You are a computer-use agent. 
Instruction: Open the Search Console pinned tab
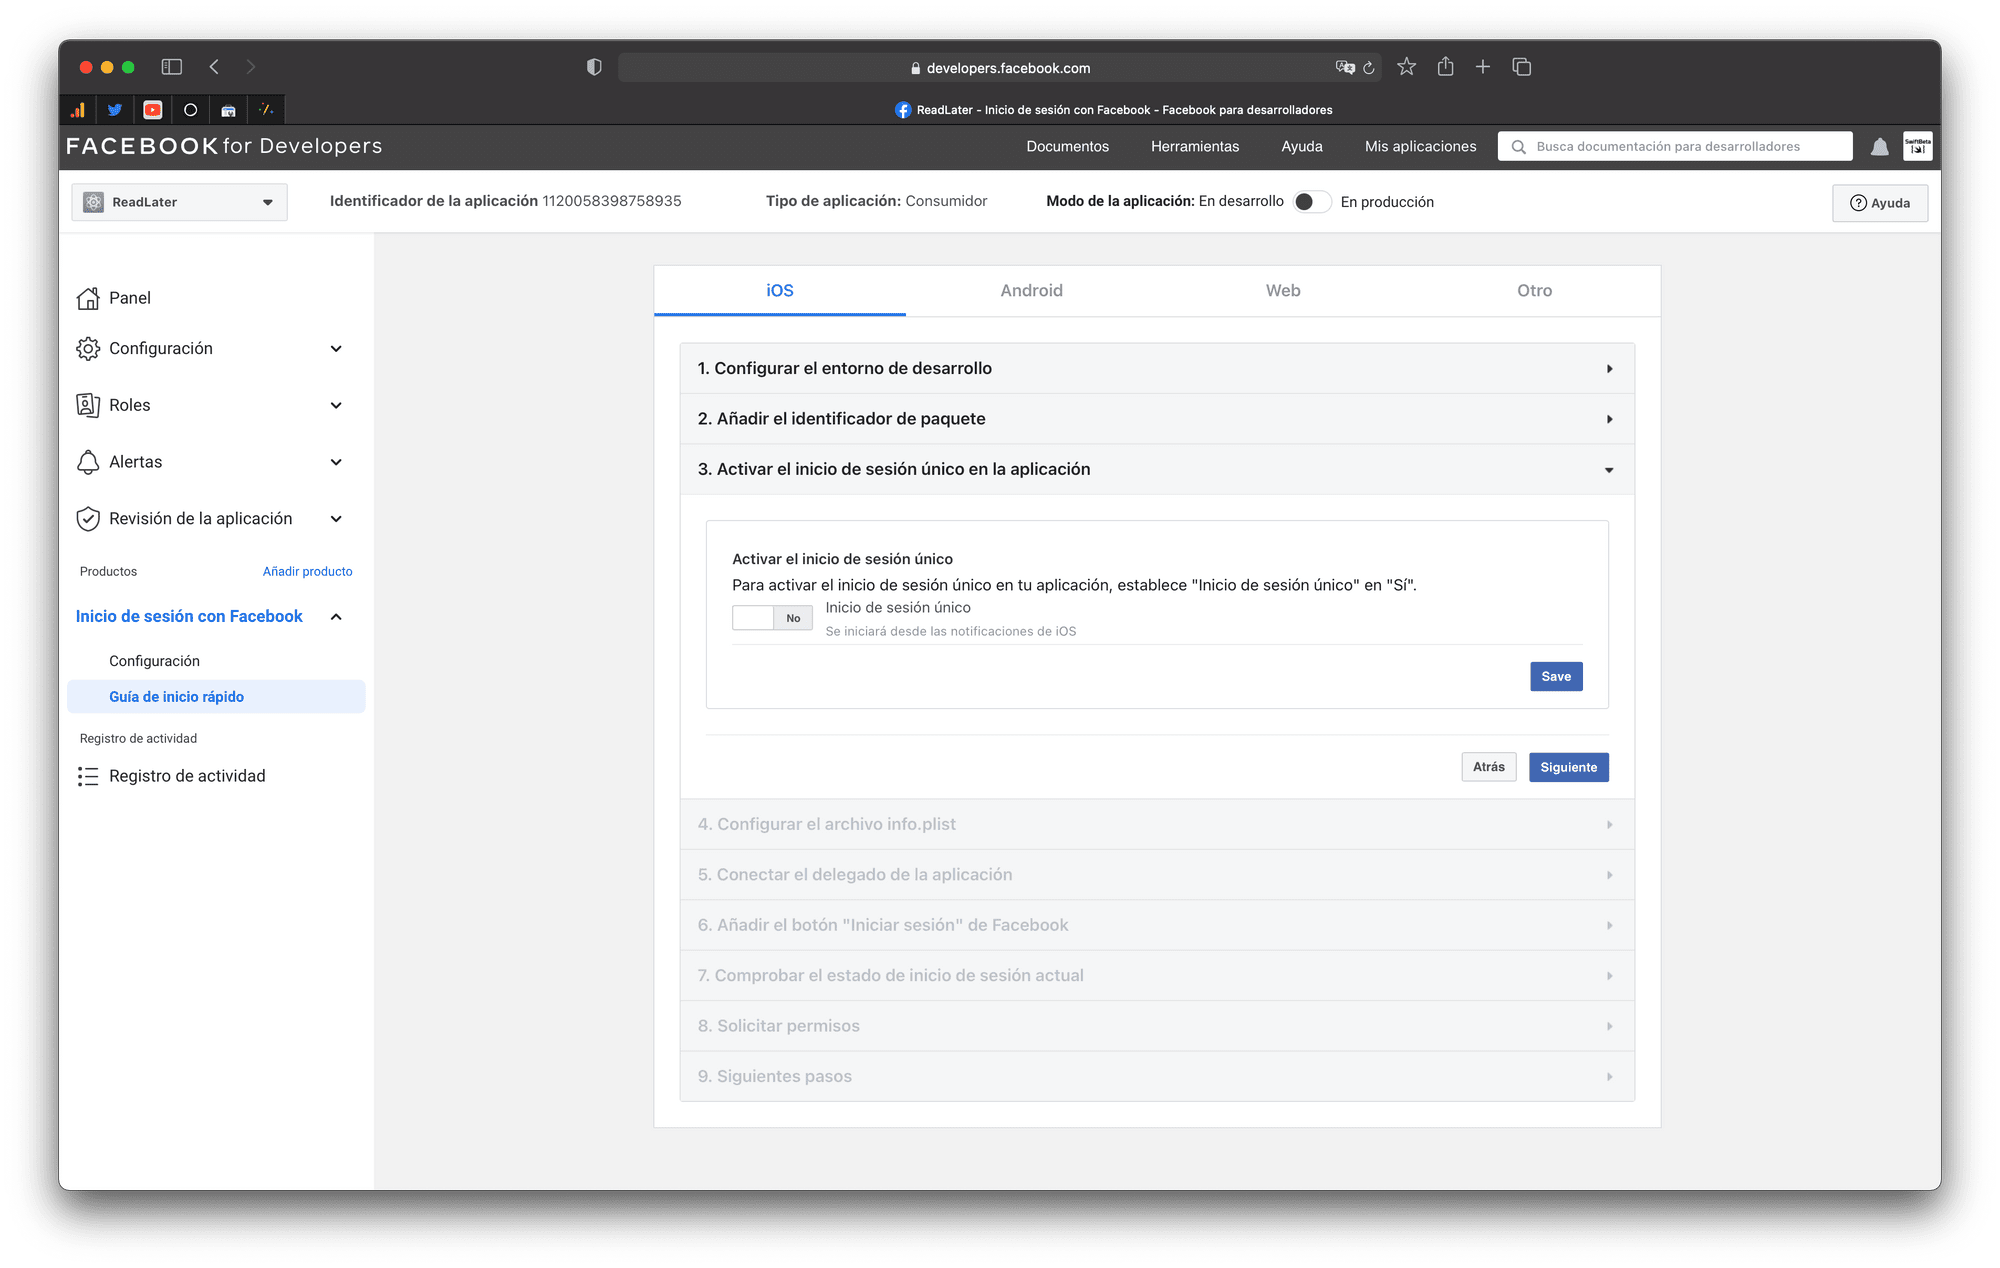[229, 110]
